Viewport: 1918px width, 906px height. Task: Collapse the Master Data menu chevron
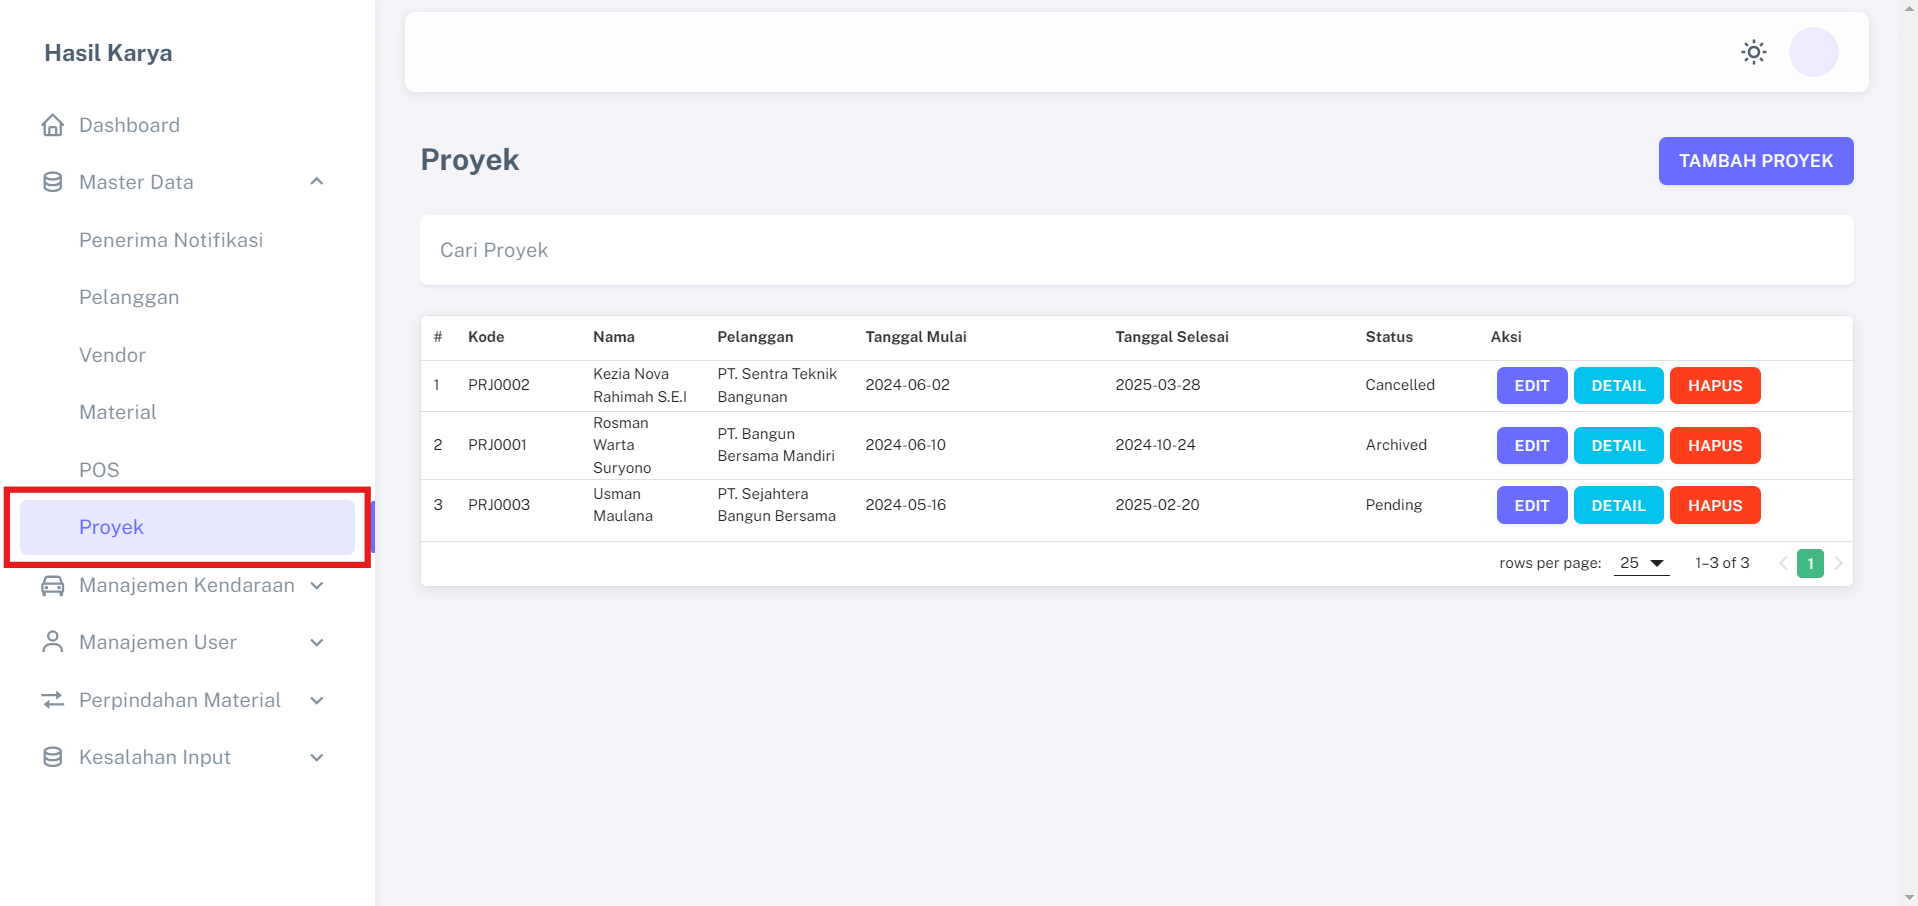(x=317, y=182)
